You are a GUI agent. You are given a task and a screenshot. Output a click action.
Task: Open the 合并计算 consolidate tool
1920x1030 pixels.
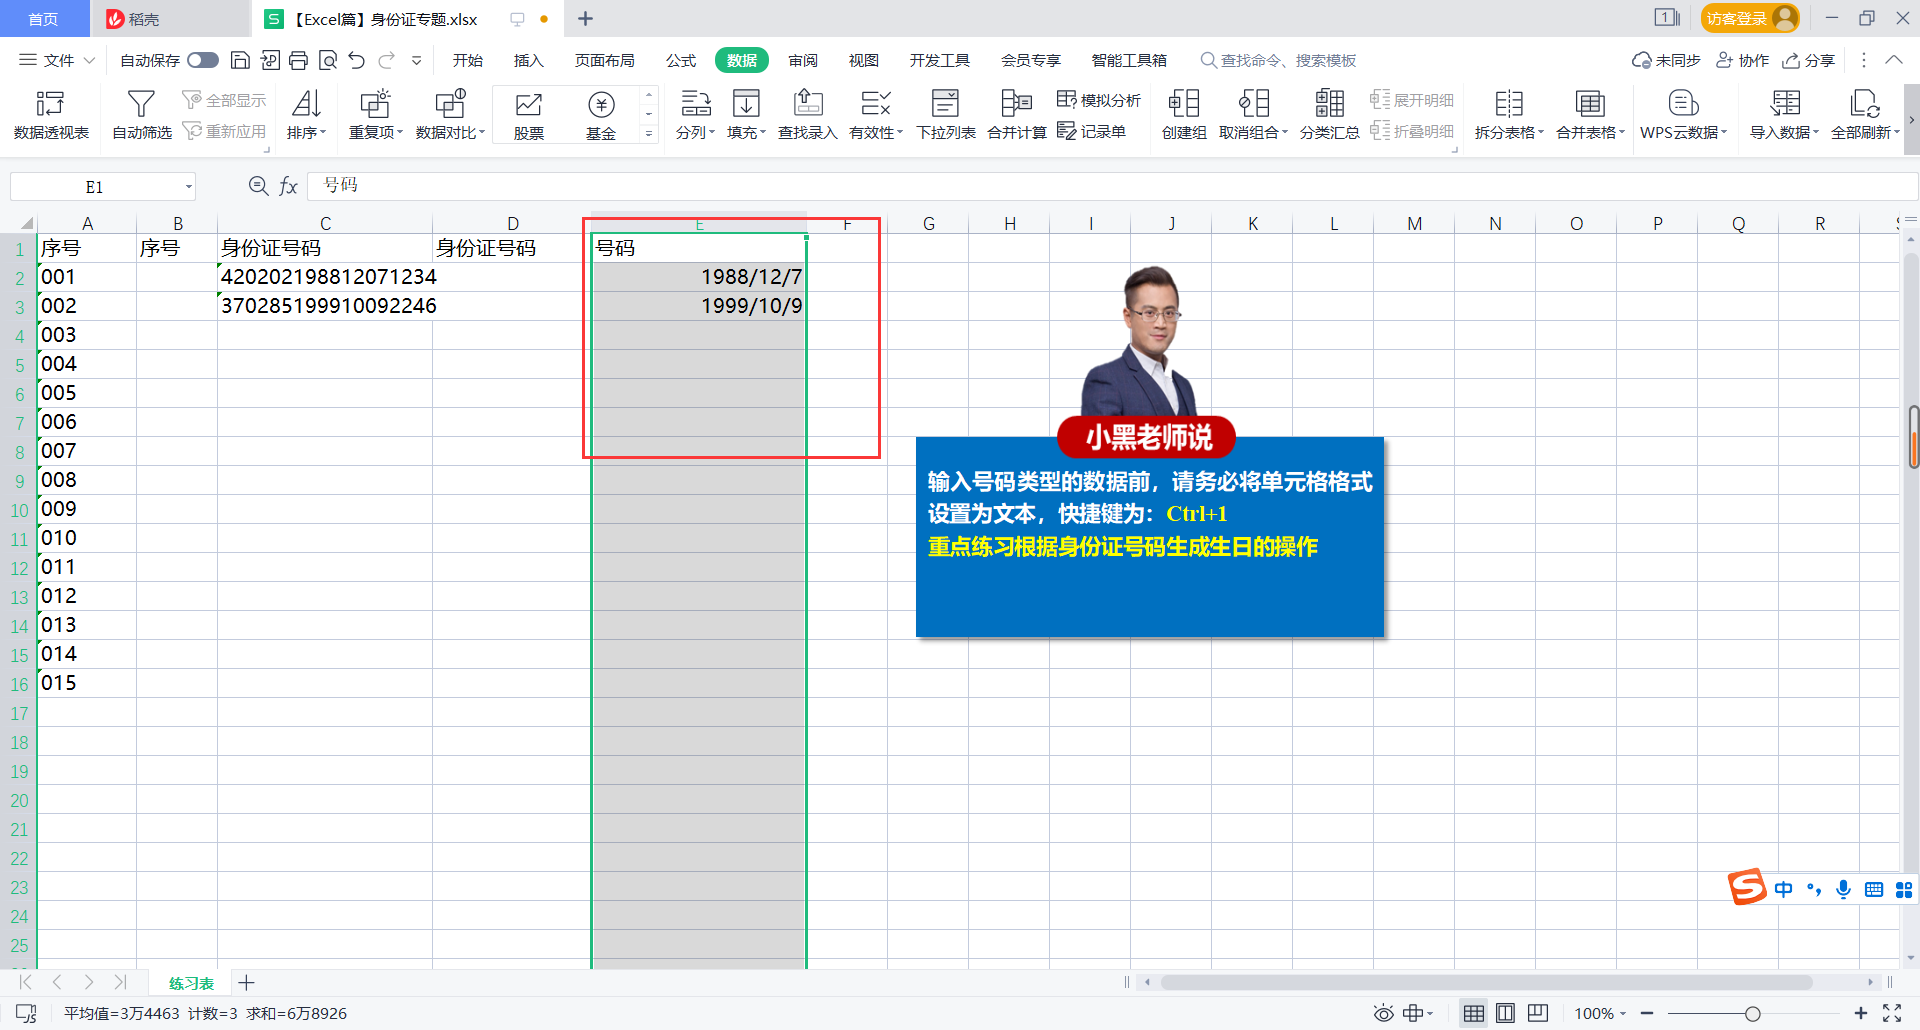click(1016, 113)
